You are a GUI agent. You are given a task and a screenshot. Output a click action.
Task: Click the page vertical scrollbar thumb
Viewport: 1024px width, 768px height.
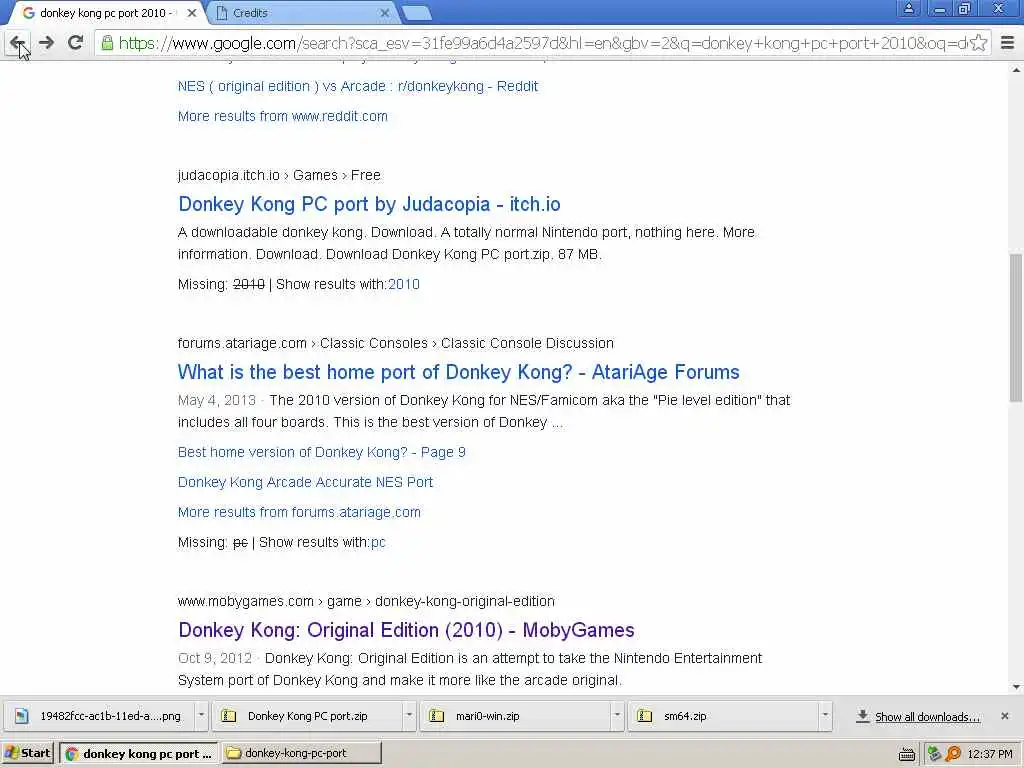point(1016,328)
